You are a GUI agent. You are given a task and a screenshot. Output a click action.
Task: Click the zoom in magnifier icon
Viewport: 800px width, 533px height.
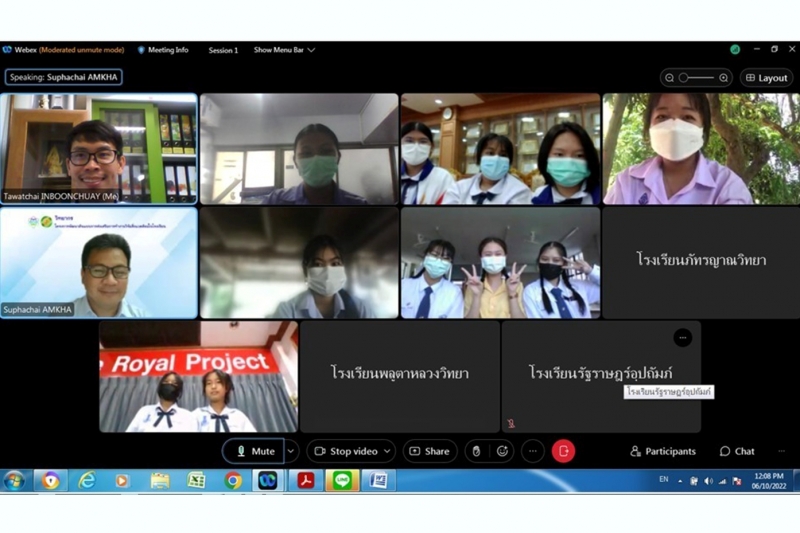click(x=724, y=77)
